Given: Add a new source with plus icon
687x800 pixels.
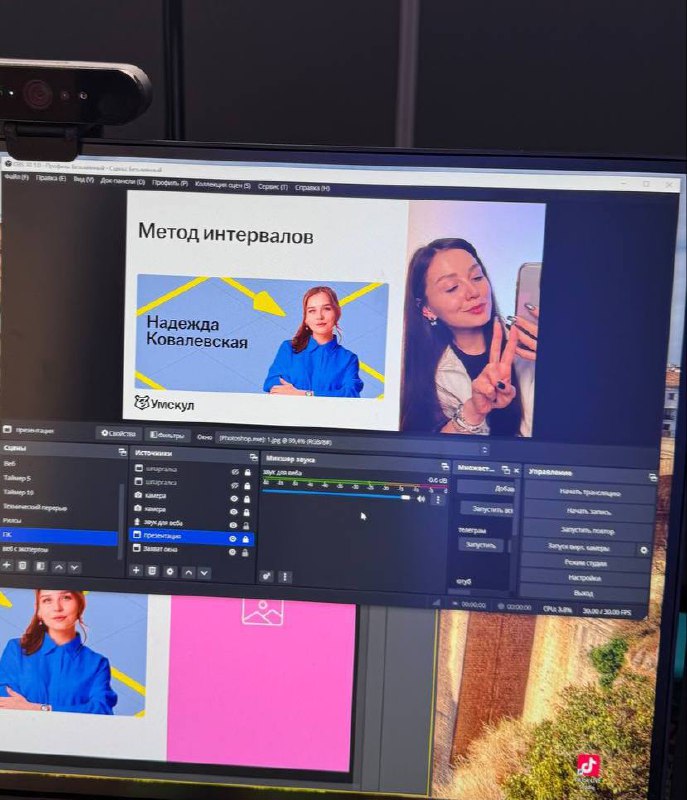Looking at the screenshot, I should [x=136, y=570].
